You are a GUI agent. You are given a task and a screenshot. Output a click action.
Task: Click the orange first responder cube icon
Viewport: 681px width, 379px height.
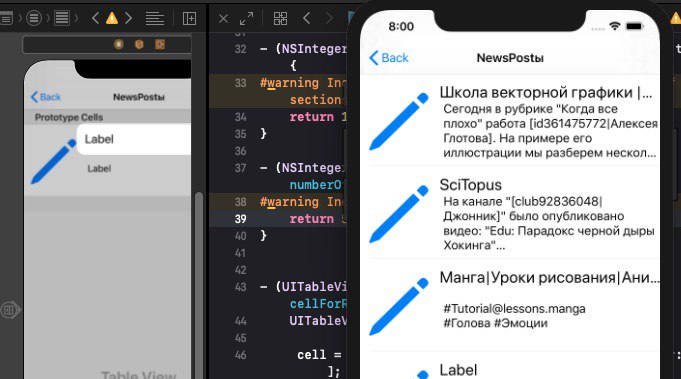tap(139, 44)
